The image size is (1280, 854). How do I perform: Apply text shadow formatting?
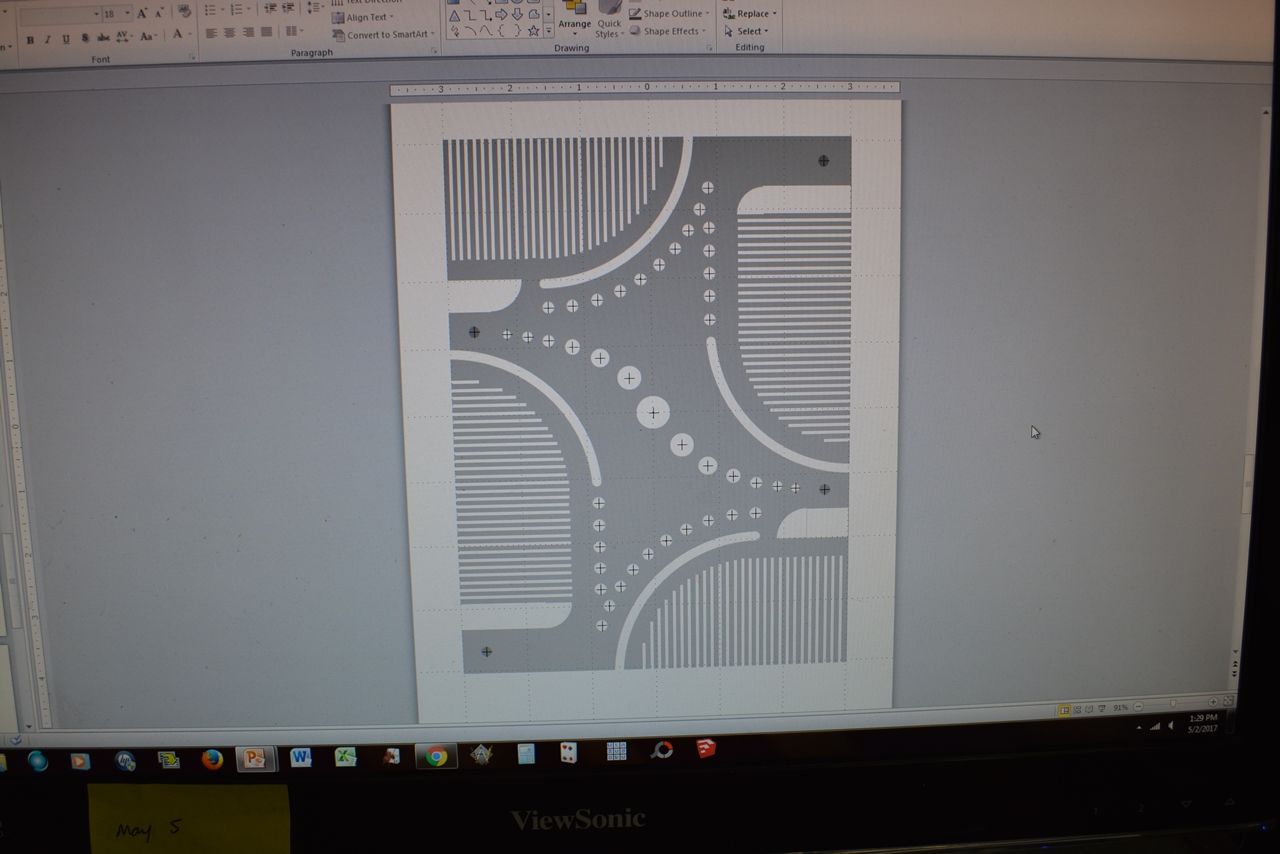(x=85, y=38)
